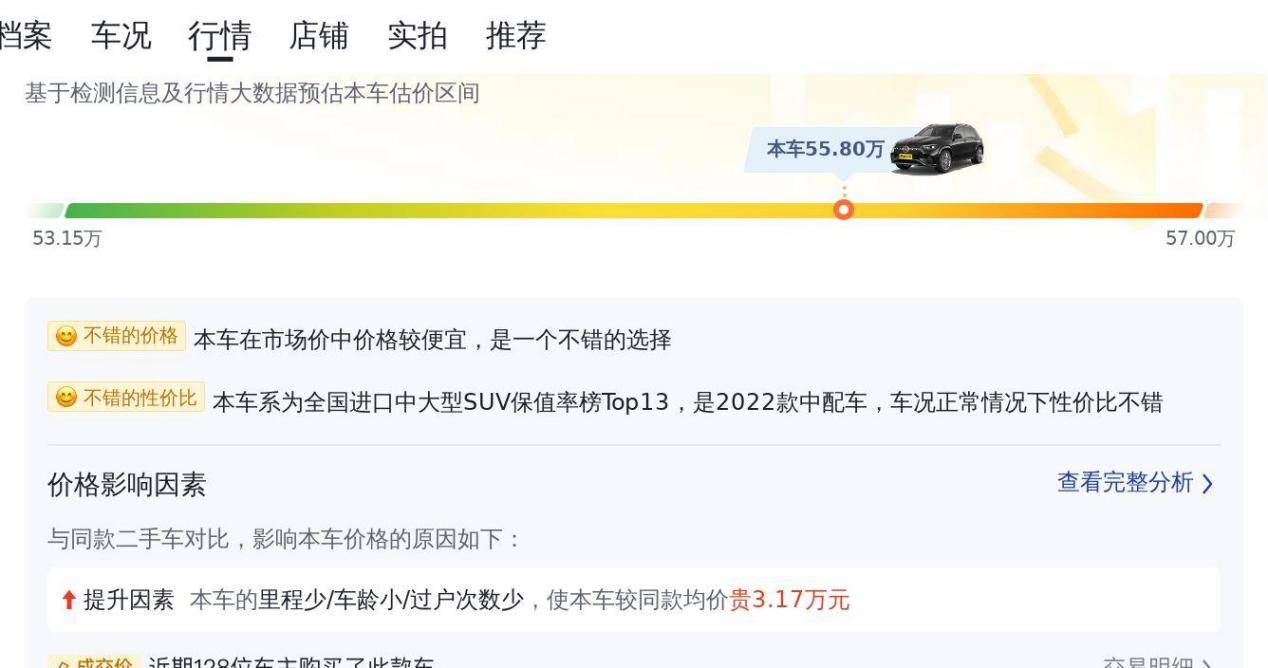
Task: Open the 车况 tab
Action: click(x=121, y=36)
